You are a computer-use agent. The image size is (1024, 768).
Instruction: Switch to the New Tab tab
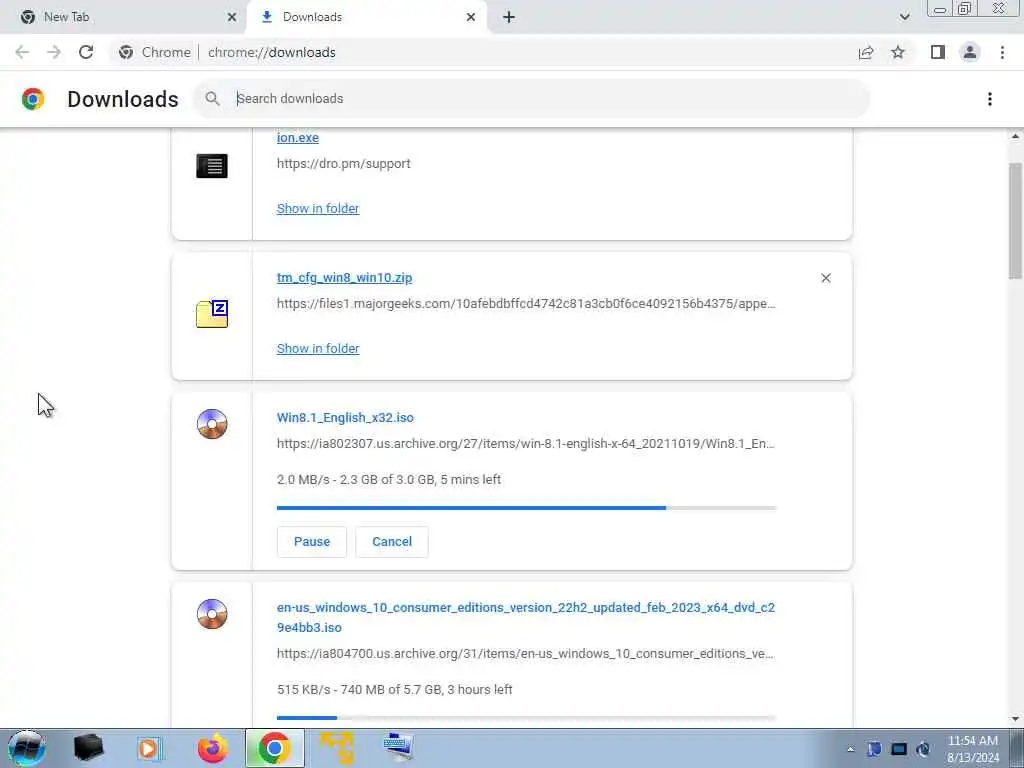pyautogui.click(x=123, y=17)
